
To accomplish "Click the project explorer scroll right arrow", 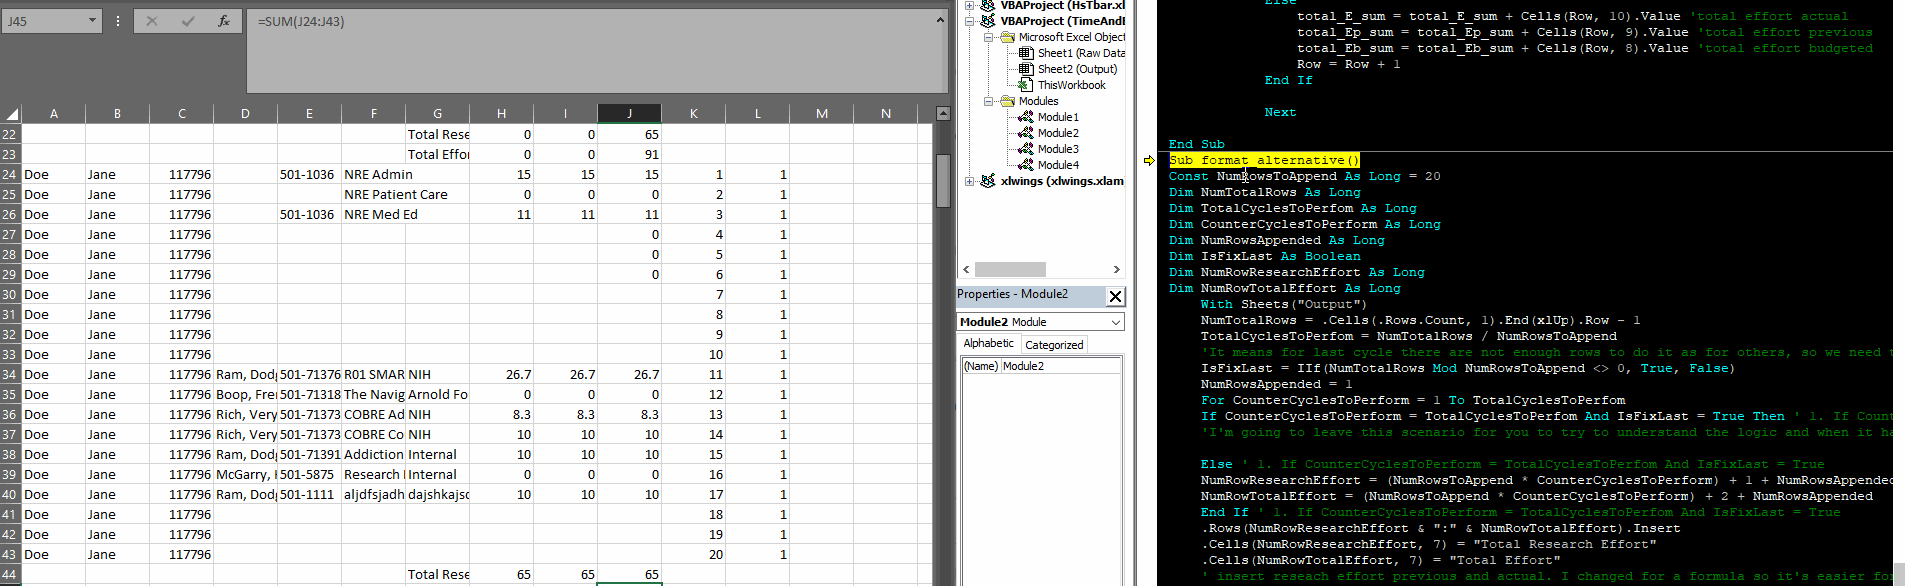I will pos(1116,269).
